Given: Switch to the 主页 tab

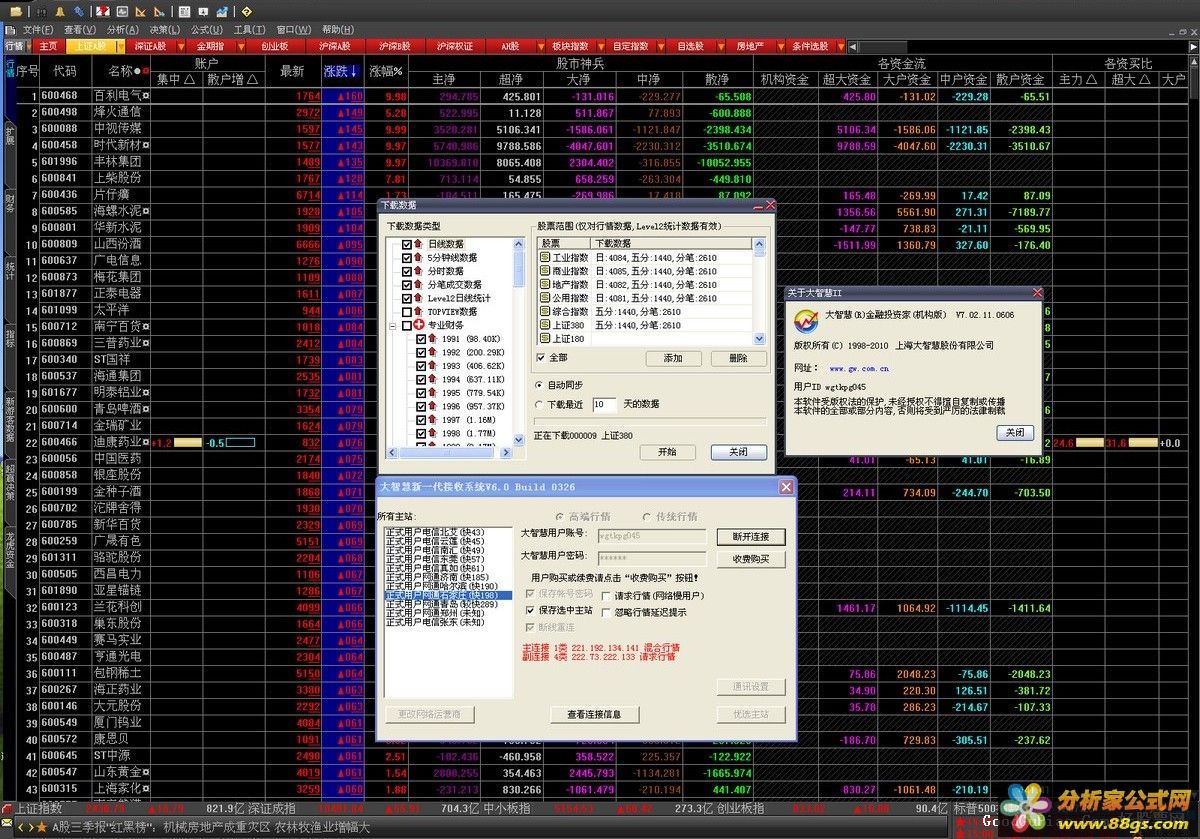Looking at the screenshot, I should point(48,46).
